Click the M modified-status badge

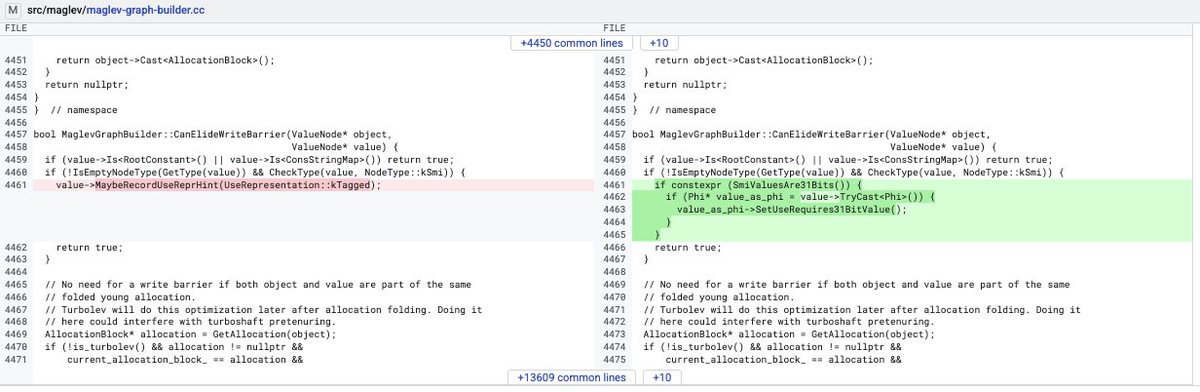[13, 9]
